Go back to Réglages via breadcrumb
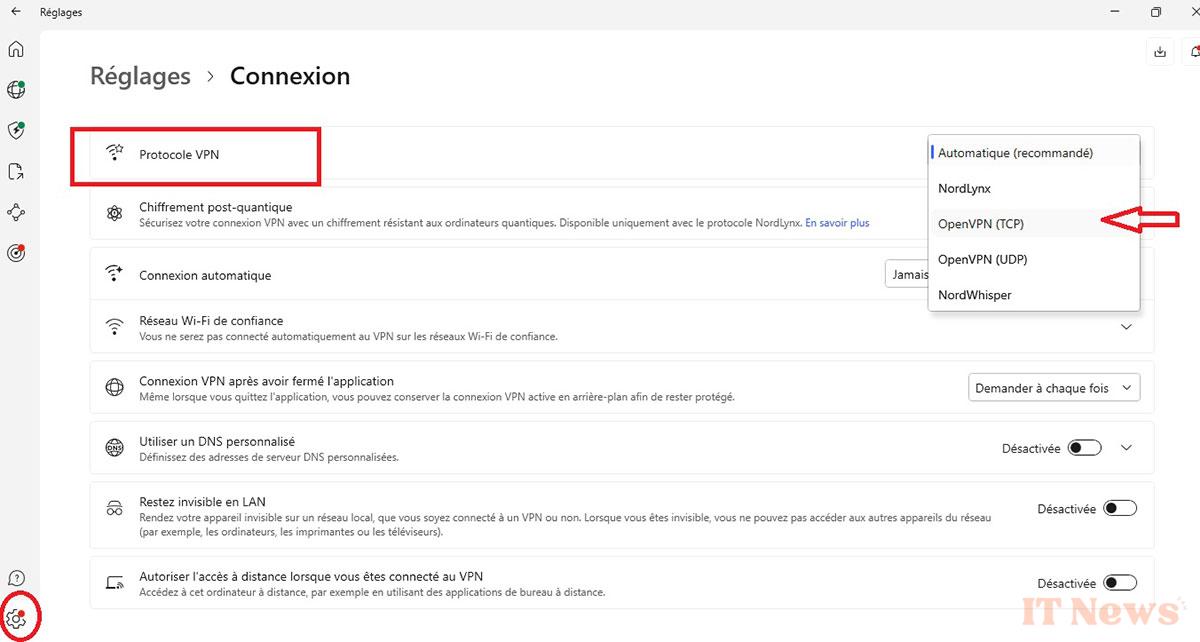 (x=140, y=76)
